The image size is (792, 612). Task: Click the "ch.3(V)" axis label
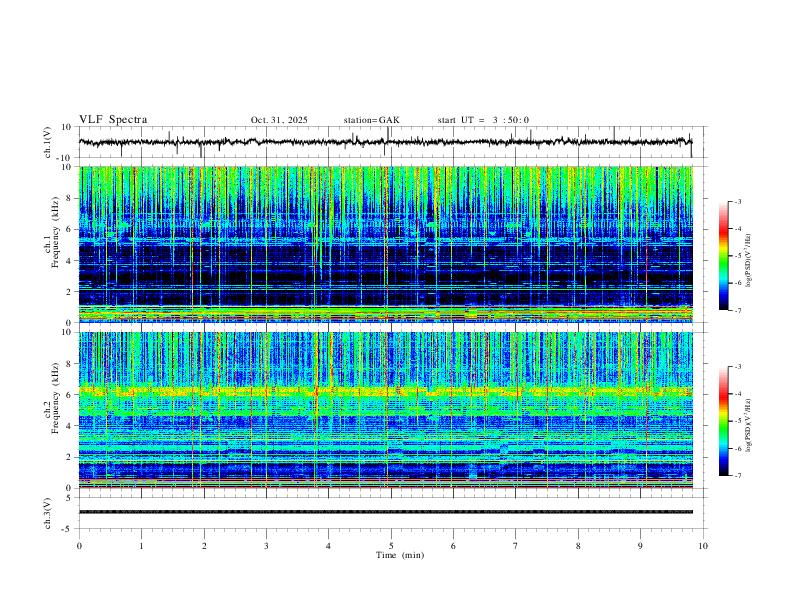(x=48, y=513)
